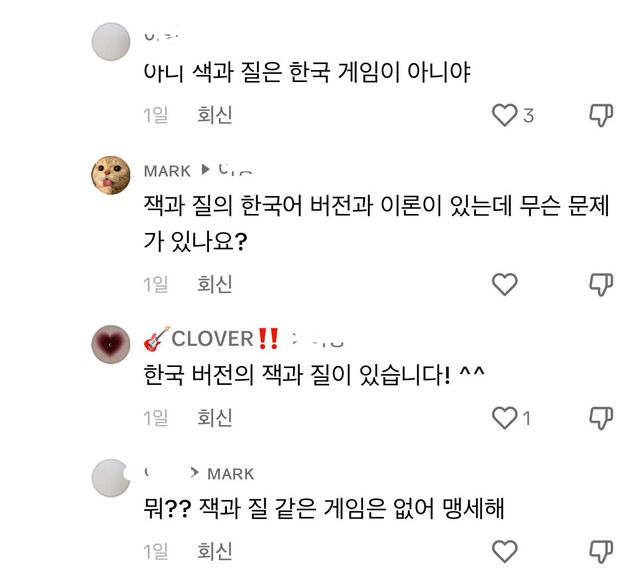Like CLOVER's comment with 1 like

[x=505, y=417]
